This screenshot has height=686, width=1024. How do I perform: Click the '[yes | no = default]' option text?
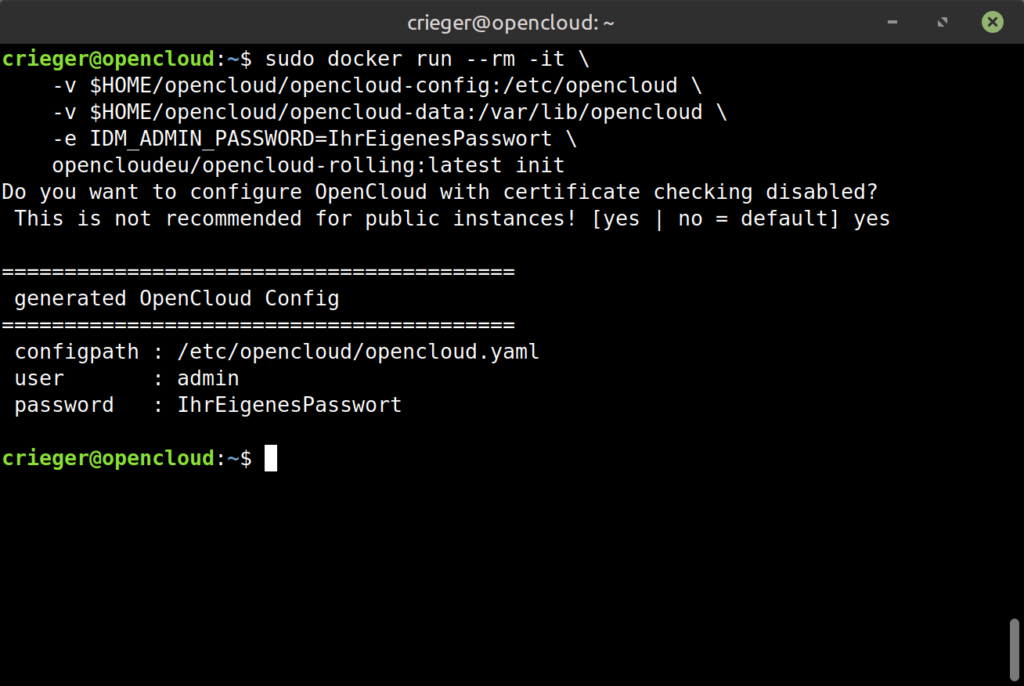click(x=716, y=218)
